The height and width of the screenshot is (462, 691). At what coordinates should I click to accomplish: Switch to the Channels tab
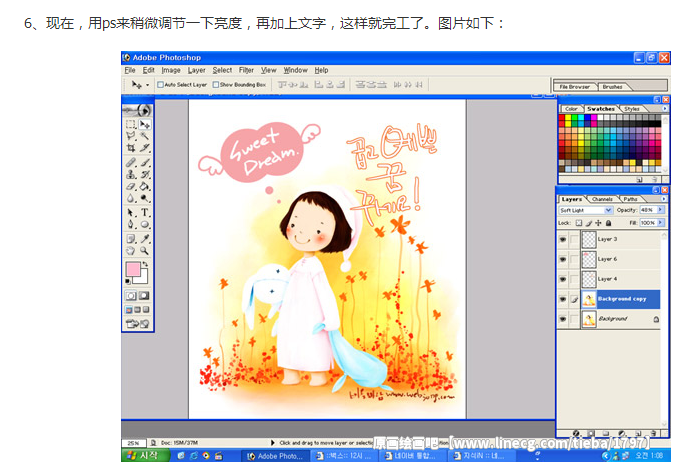[x=602, y=199]
